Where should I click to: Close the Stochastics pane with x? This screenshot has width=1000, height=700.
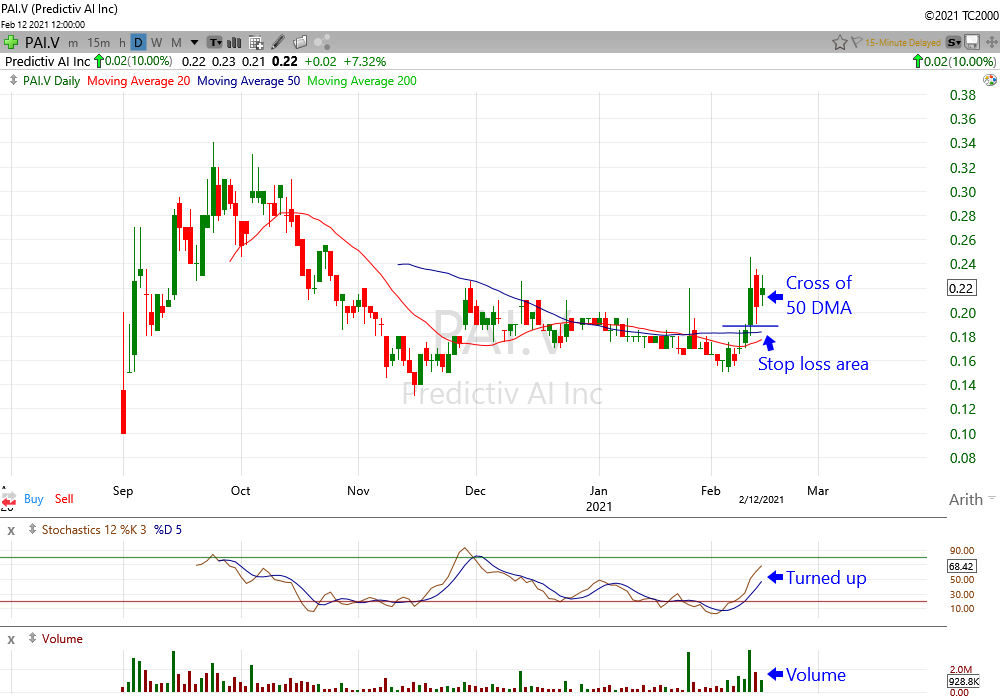coord(11,530)
